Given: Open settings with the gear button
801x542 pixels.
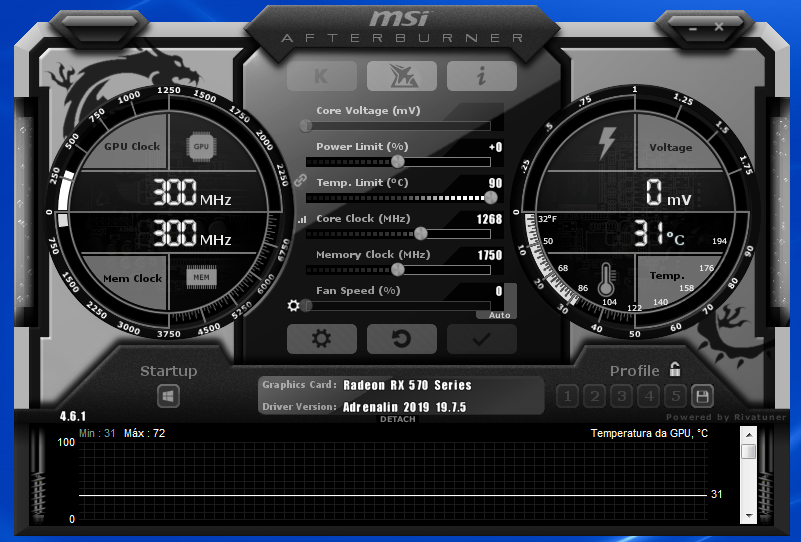Looking at the screenshot, I should pyautogui.click(x=322, y=339).
